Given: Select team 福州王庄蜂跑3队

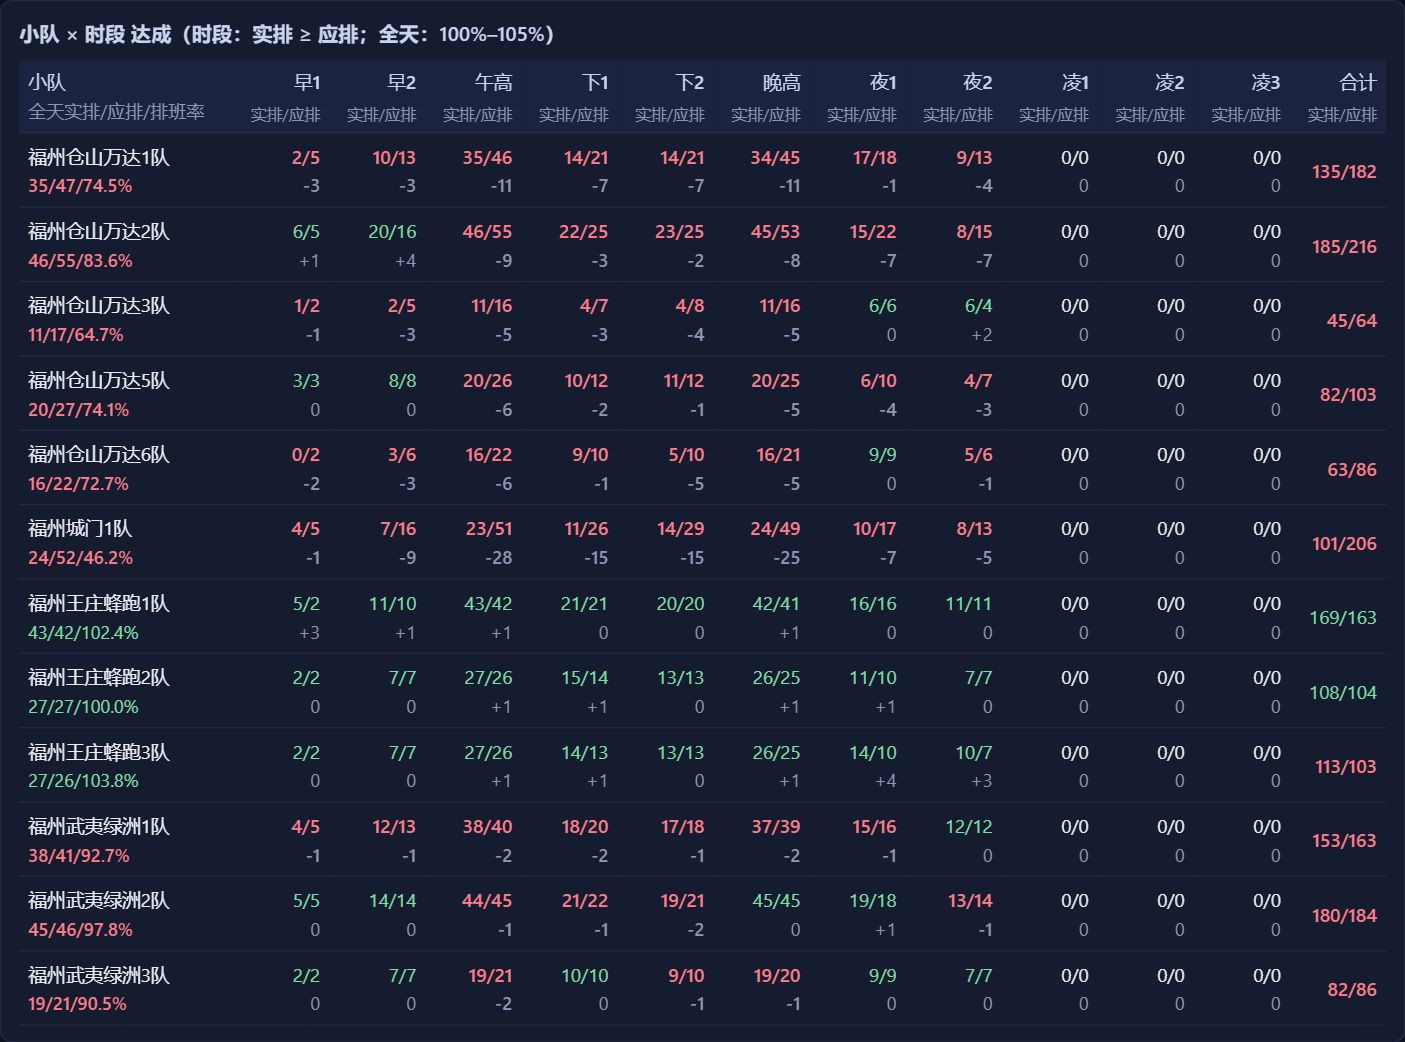Looking at the screenshot, I should pos(99,753).
